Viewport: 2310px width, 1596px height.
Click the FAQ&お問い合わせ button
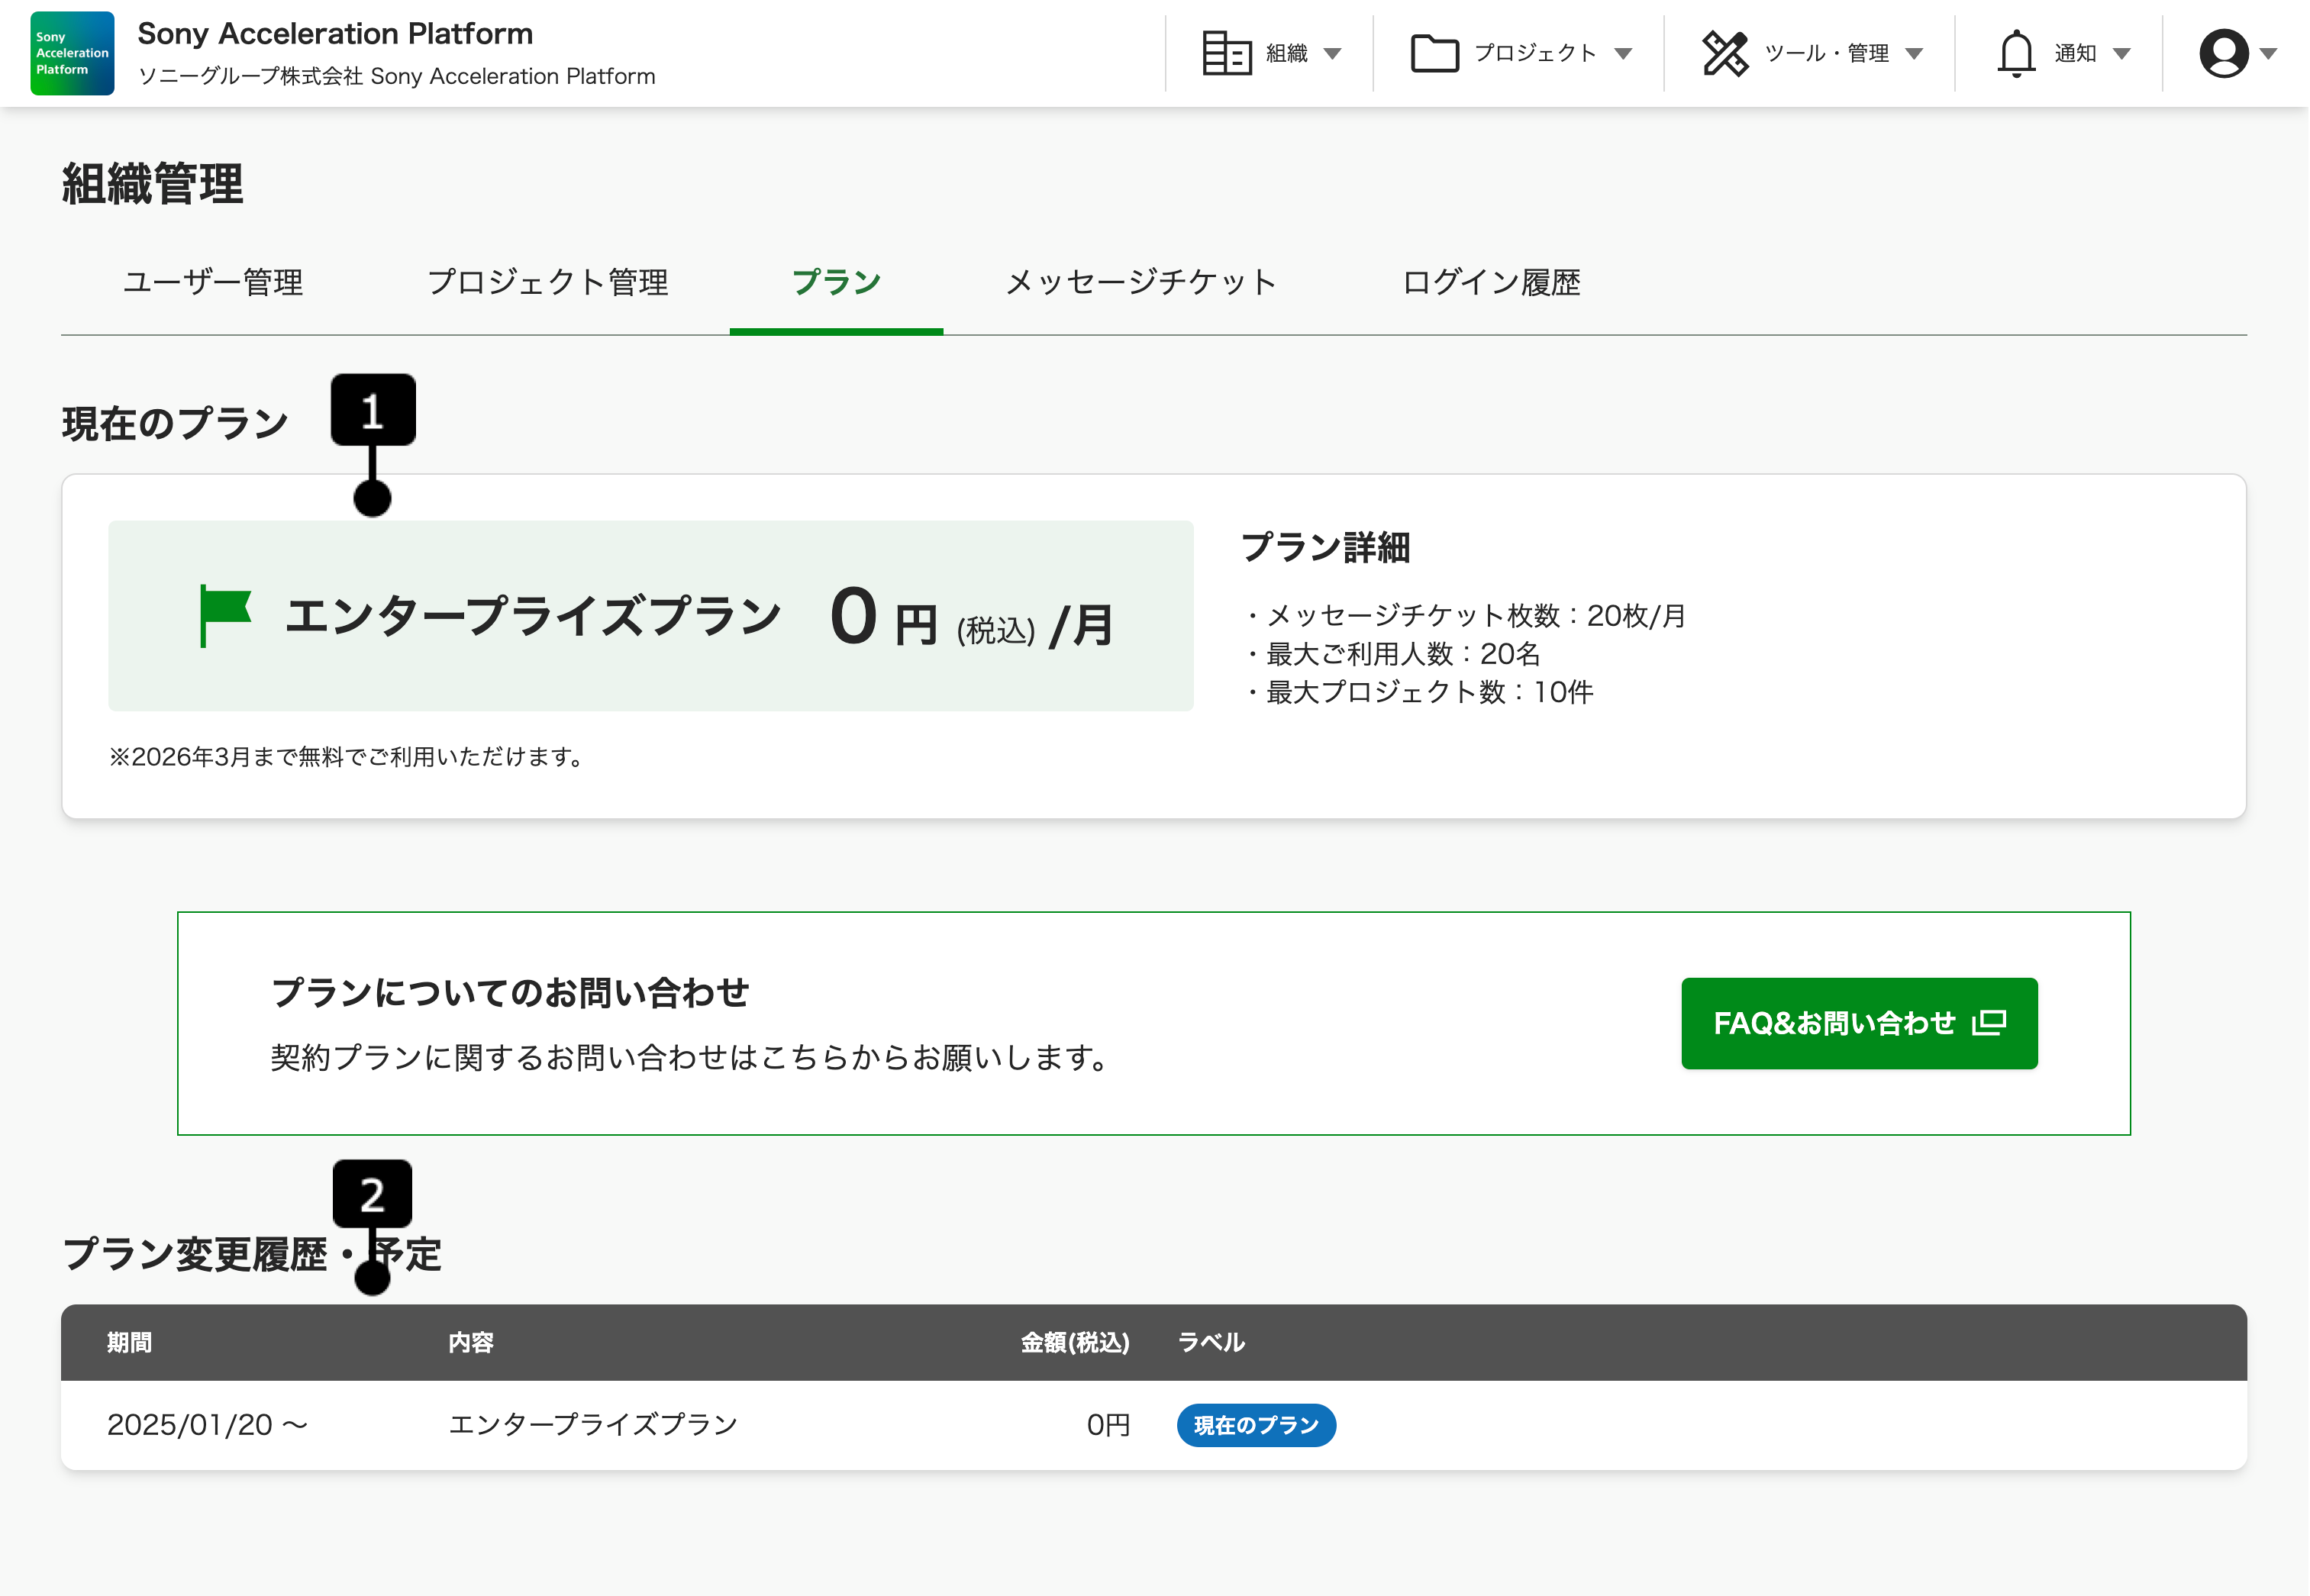(1859, 1023)
